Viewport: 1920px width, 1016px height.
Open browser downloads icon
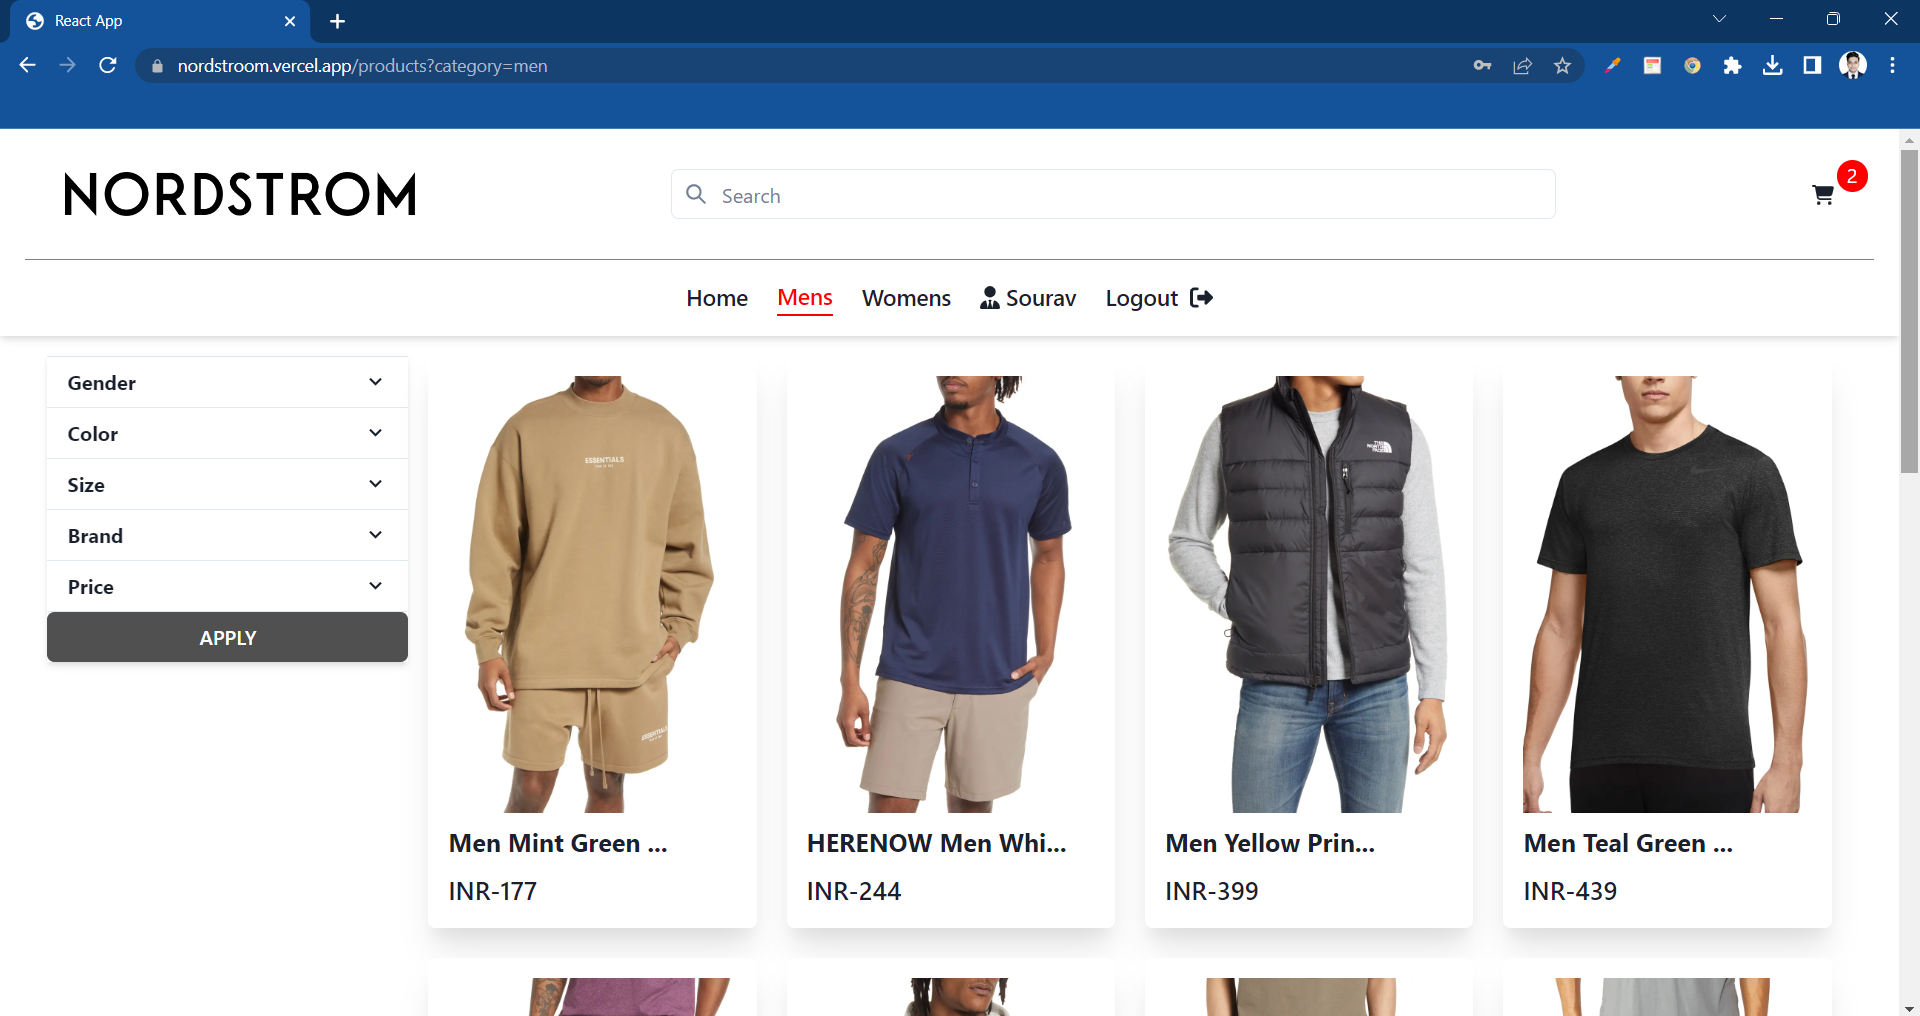pyautogui.click(x=1772, y=66)
